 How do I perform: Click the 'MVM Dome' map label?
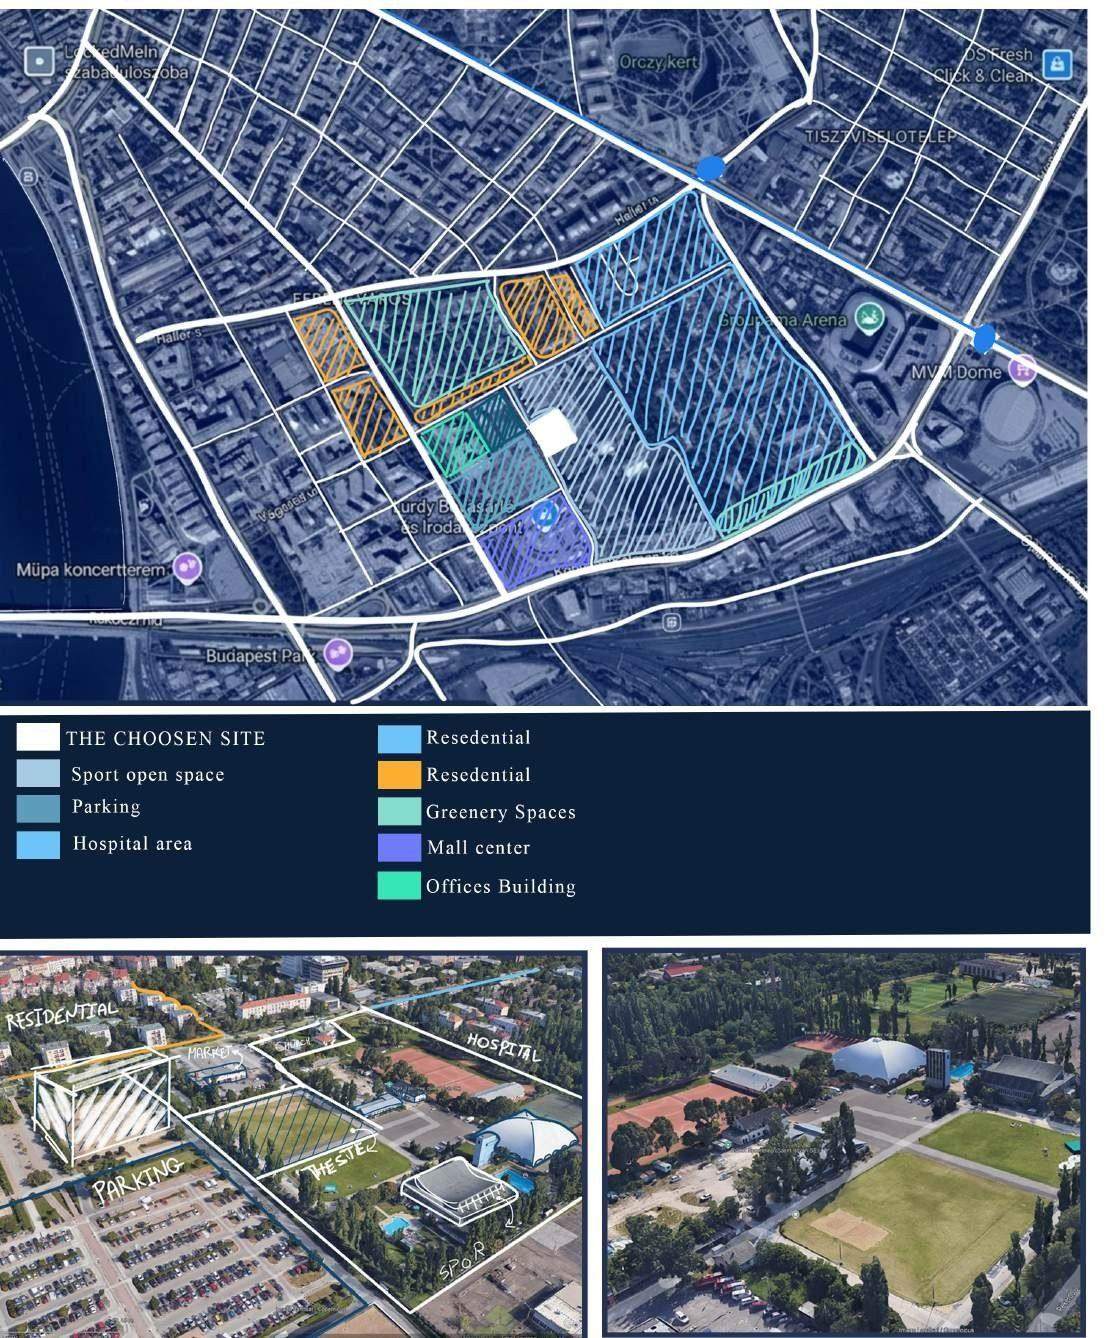click(x=955, y=372)
